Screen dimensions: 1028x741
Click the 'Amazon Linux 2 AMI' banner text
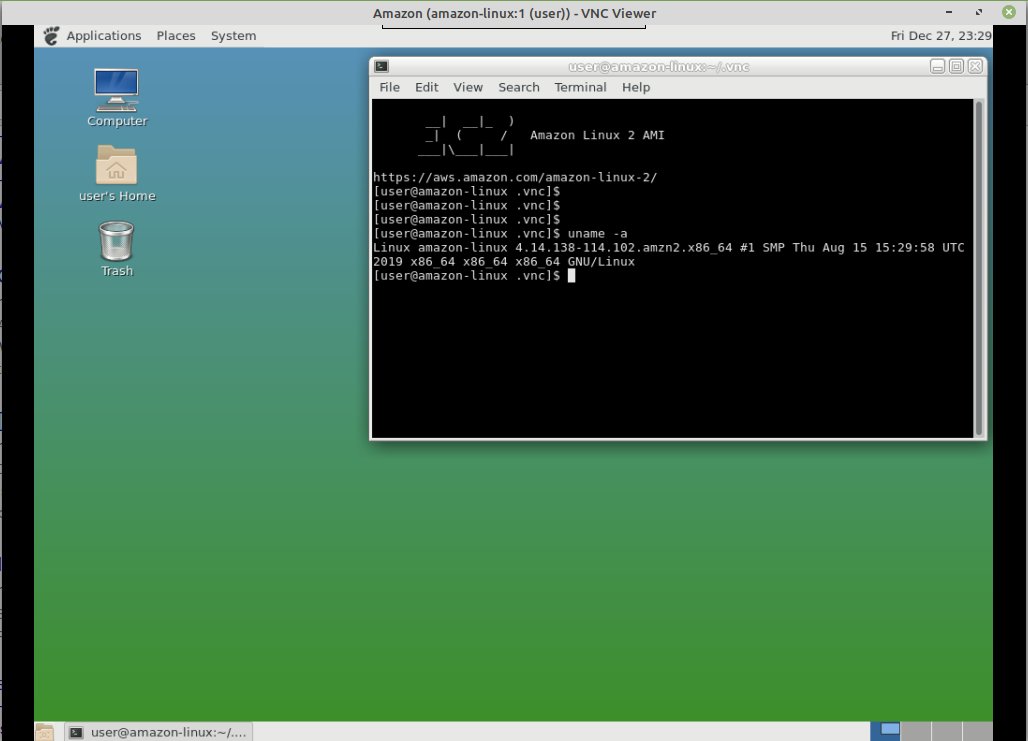point(597,135)
